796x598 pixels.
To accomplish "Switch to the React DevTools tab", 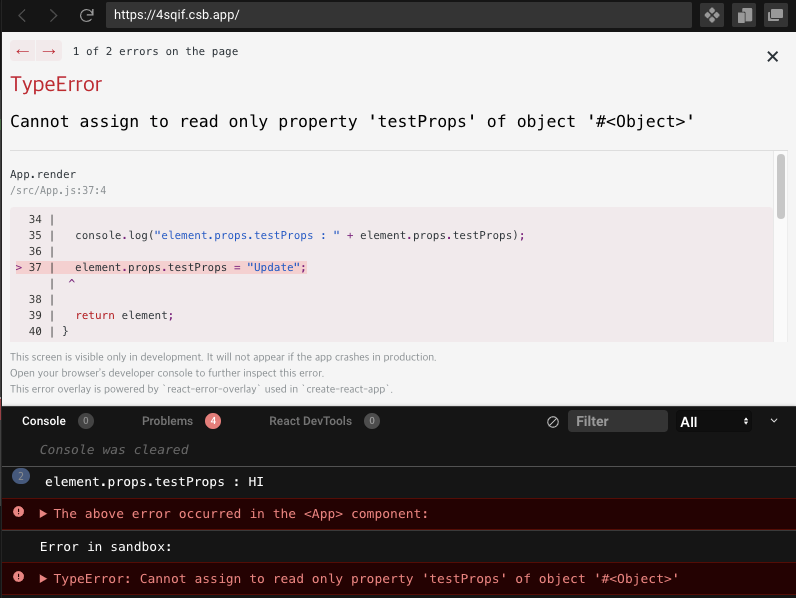I will (310, 421).
